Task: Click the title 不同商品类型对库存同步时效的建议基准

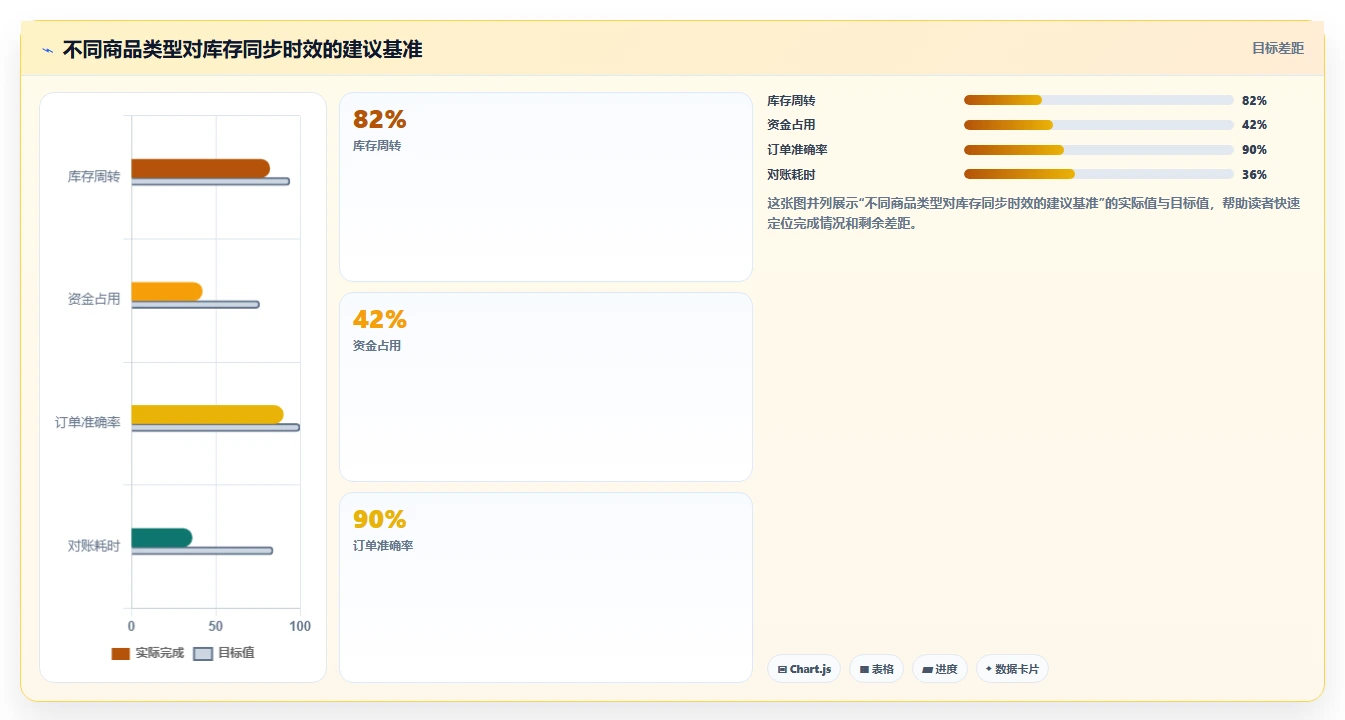Action: pyautogui.click(x=242, y=50)
